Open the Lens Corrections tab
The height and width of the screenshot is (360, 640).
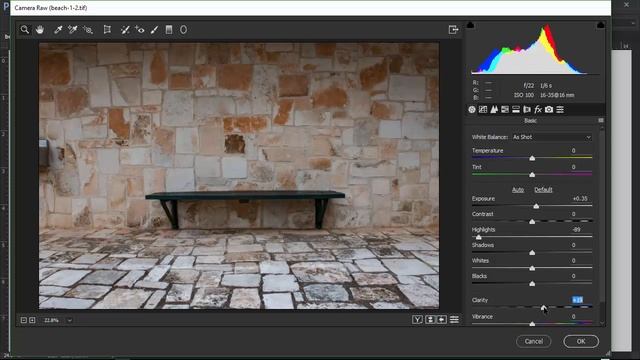(x=527, y=109)
